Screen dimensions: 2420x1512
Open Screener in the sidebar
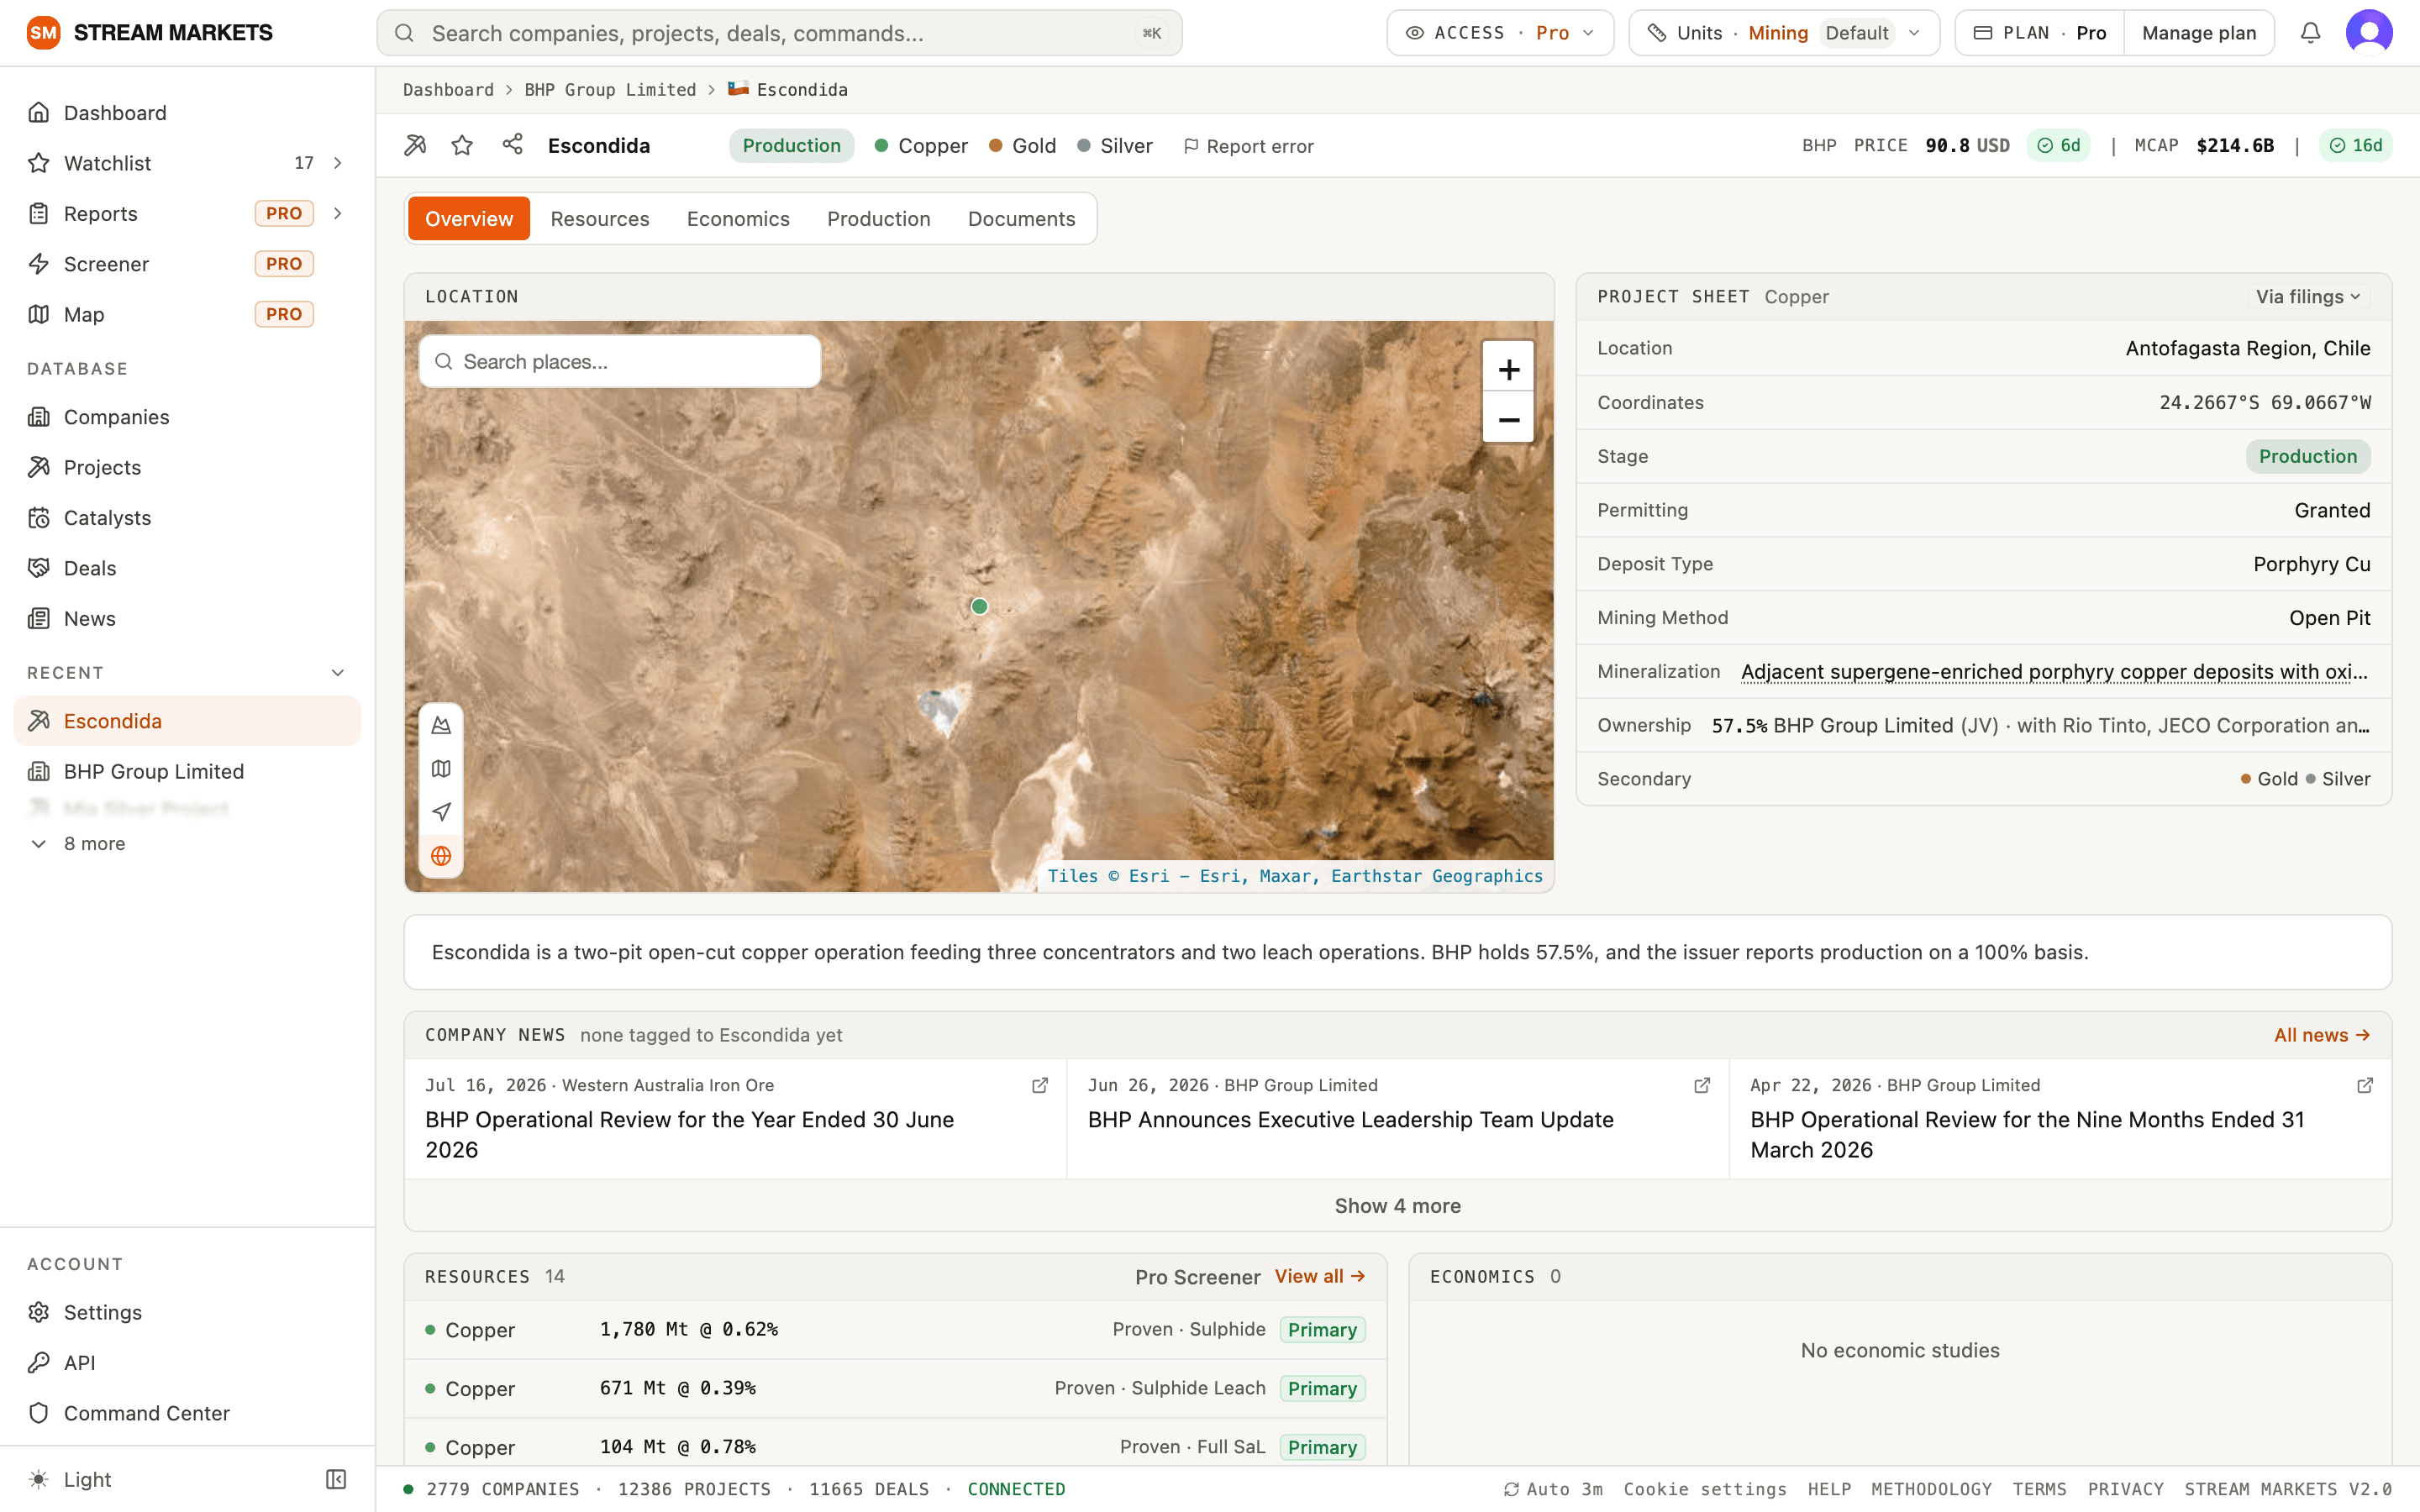[187, 264]
